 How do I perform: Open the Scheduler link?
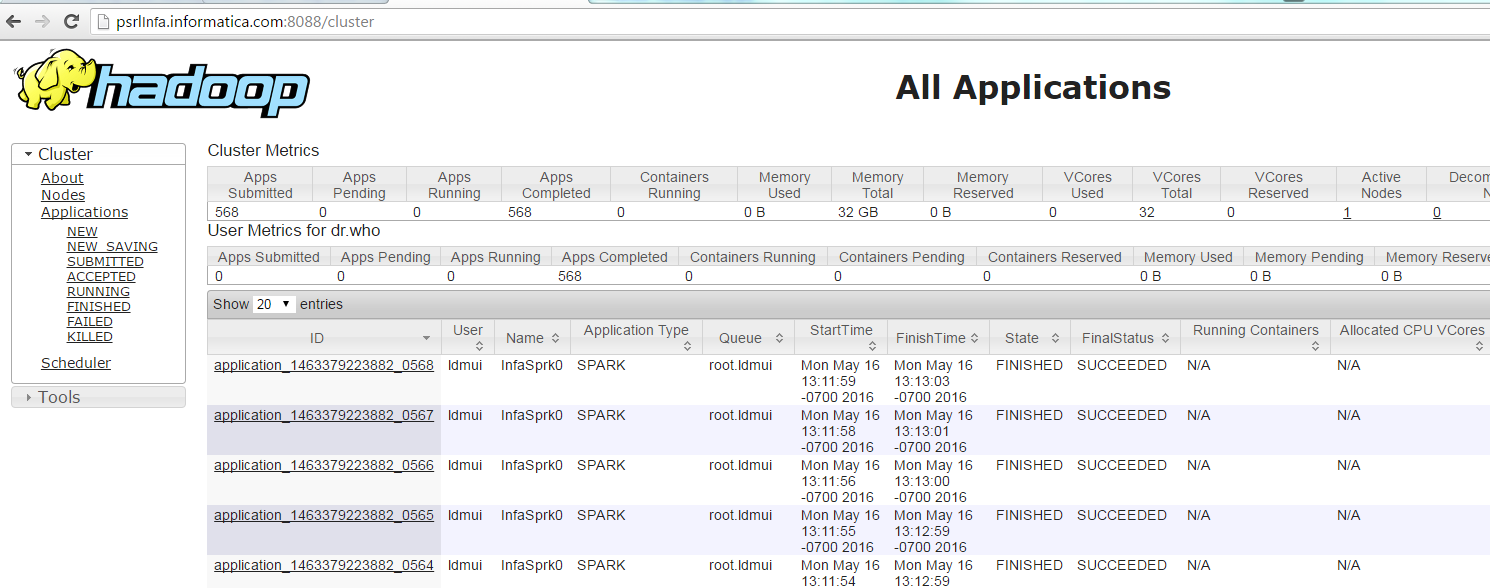[x=76, y=363]
